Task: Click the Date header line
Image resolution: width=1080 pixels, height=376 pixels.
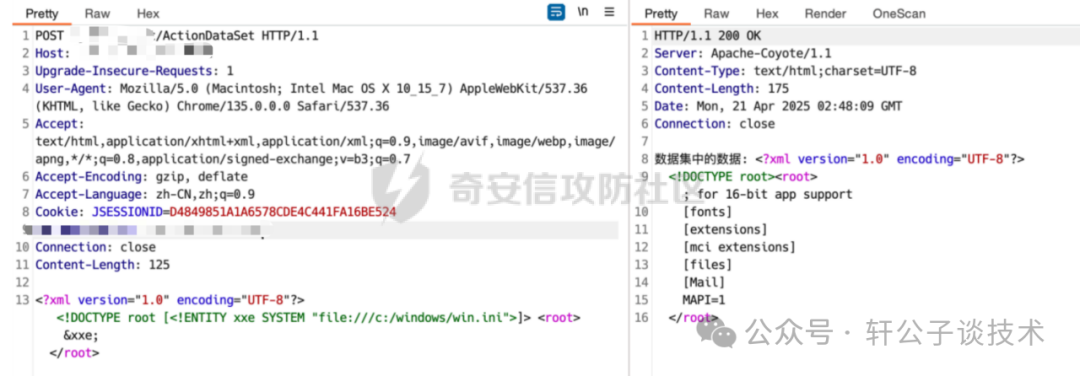Action: [778, 106]
